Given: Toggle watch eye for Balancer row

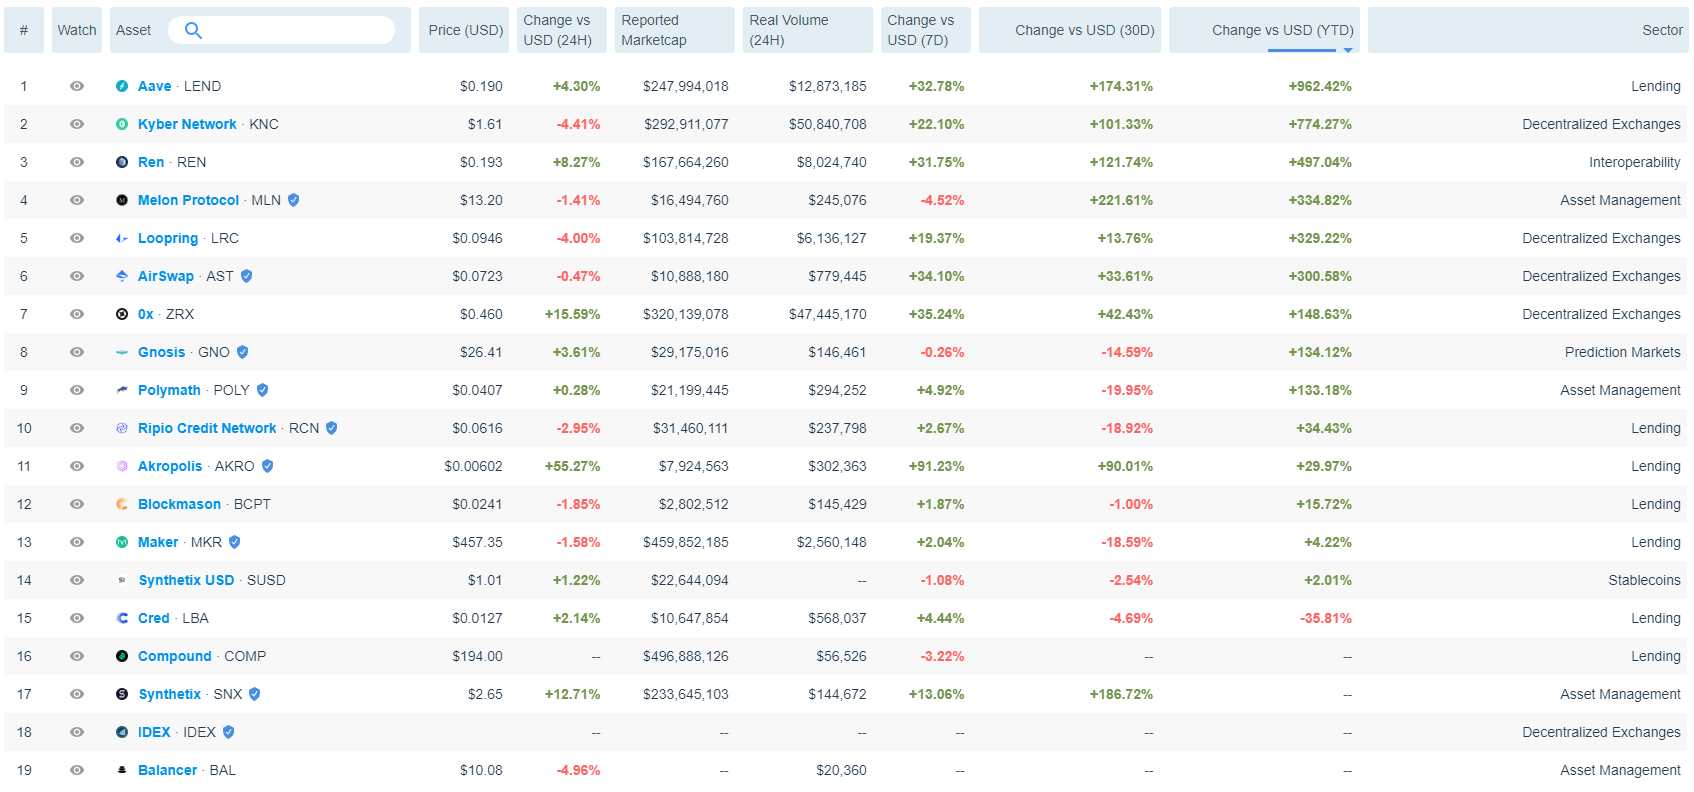Looking at the screenshot, I should coord(77,770).
